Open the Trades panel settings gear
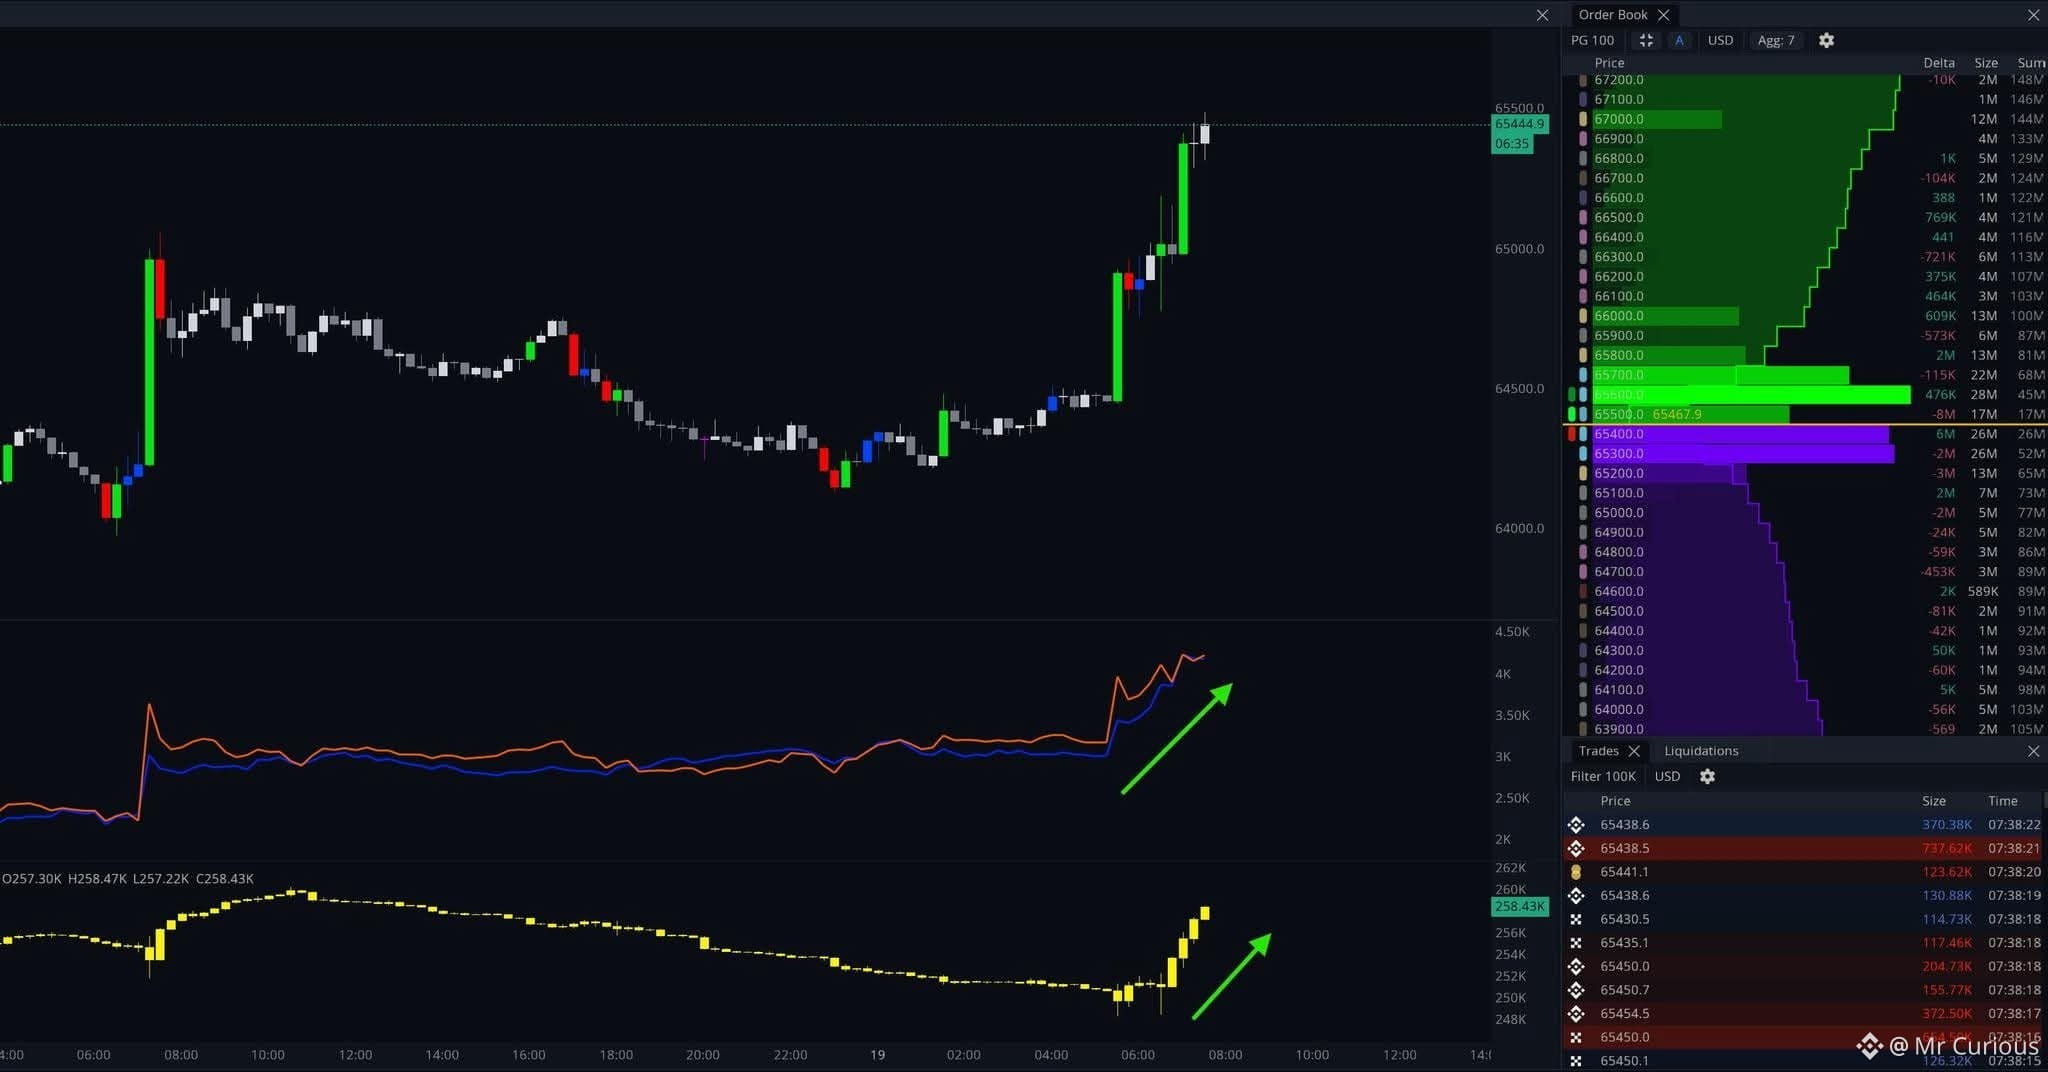The image size is (2048, 1072). 1707,776
